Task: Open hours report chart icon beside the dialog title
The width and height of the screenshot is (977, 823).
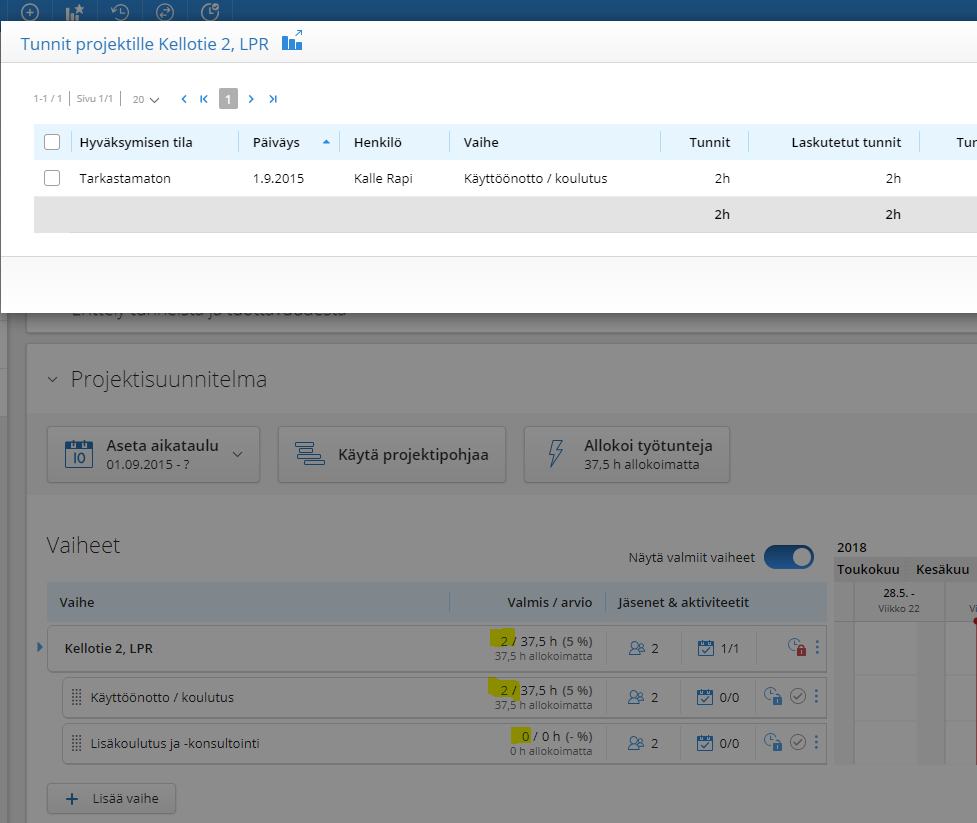Action: (x=292, y=41)
